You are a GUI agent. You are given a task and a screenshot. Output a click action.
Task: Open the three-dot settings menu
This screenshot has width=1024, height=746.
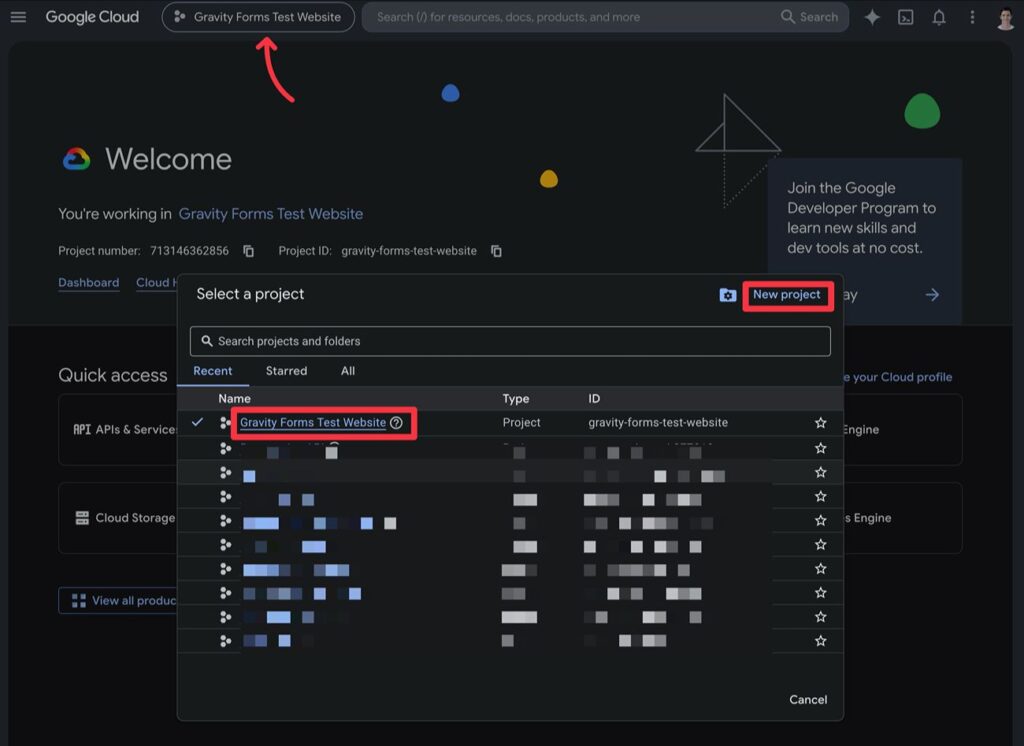coord(972,18)
